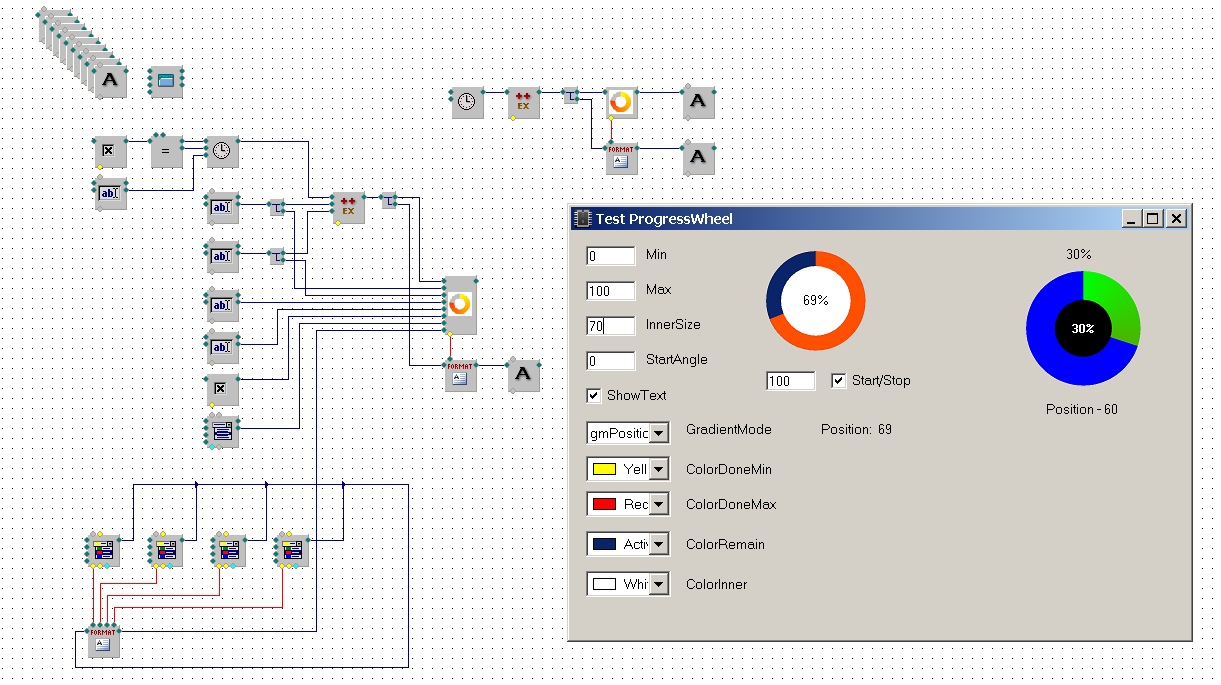Close the Test ProgressWheel window
This screenshot has height=685, width=1221.
click(1176, 219)
